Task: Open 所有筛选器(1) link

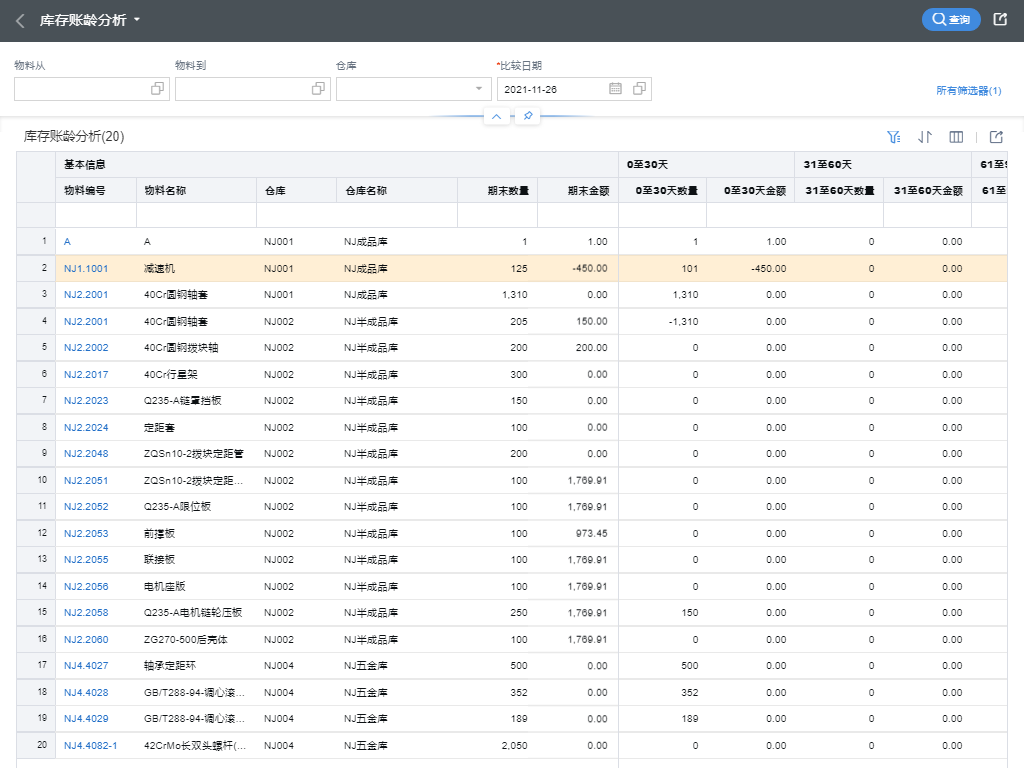Action: [968, 91]
